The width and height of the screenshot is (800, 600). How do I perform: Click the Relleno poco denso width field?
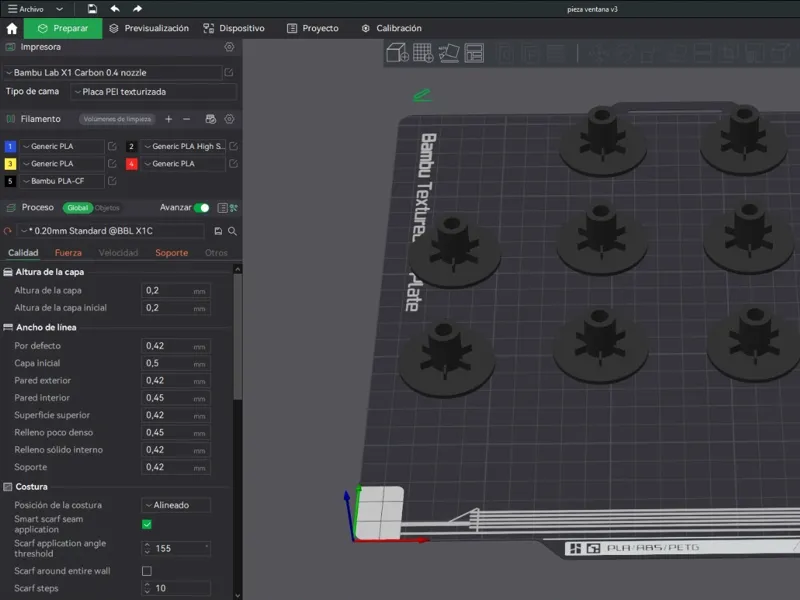click(176, 433)
